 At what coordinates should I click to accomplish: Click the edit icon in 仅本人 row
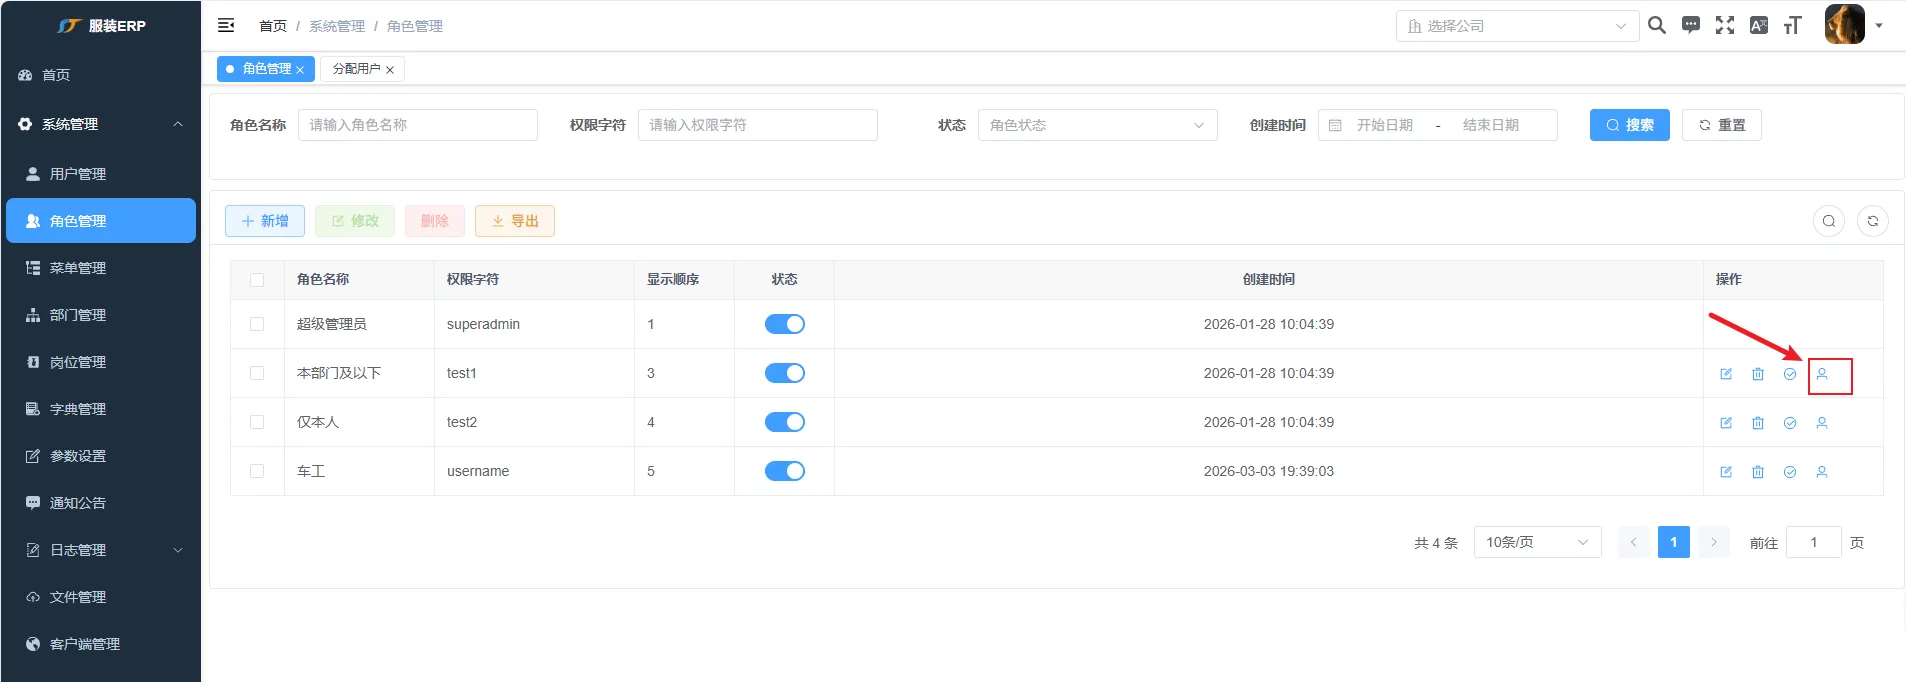click(1725, 423)
